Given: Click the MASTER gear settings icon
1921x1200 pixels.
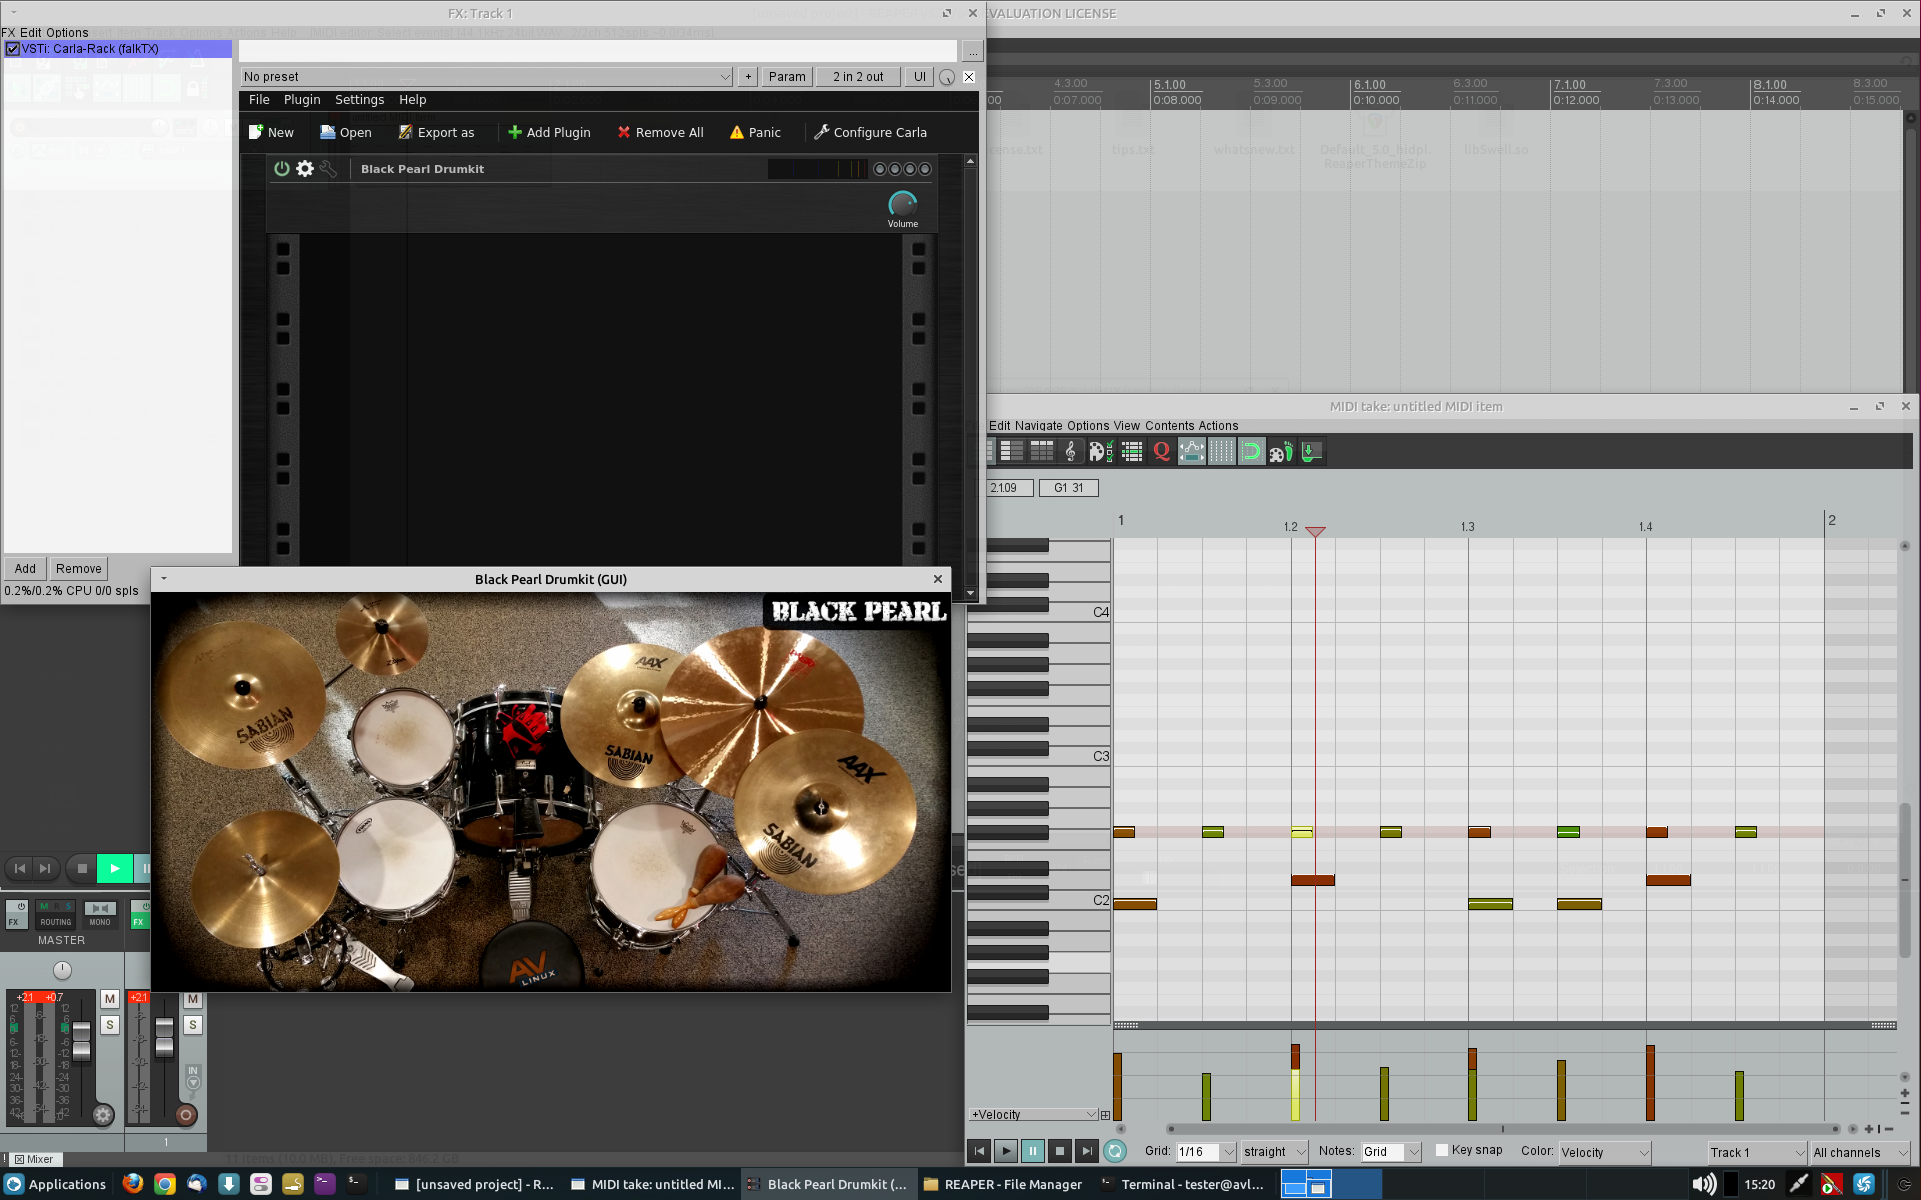Looking at the screenshot, I should 102,1115.
